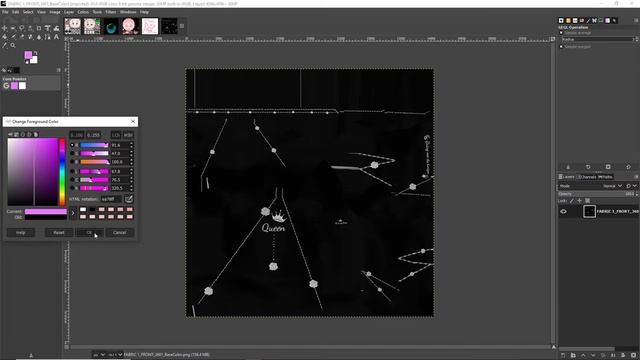
Task: Delete tool preset icon in Tool Options
Action: pos(608,167)
